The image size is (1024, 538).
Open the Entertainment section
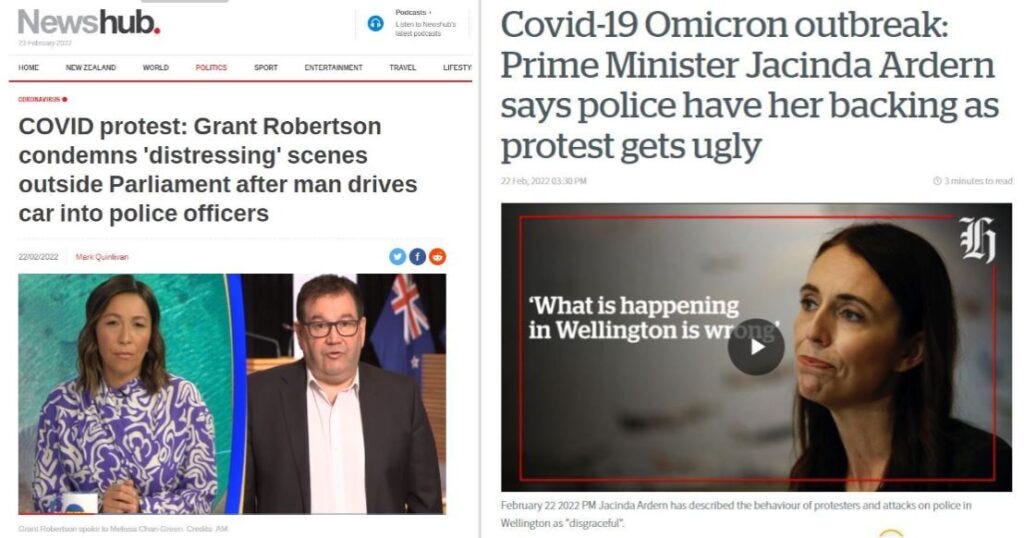click(333, 67)
